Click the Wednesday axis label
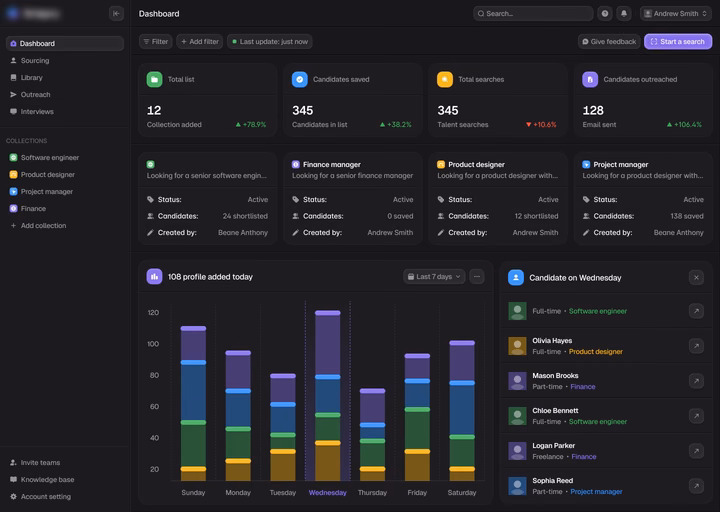 tap(327, 492)
